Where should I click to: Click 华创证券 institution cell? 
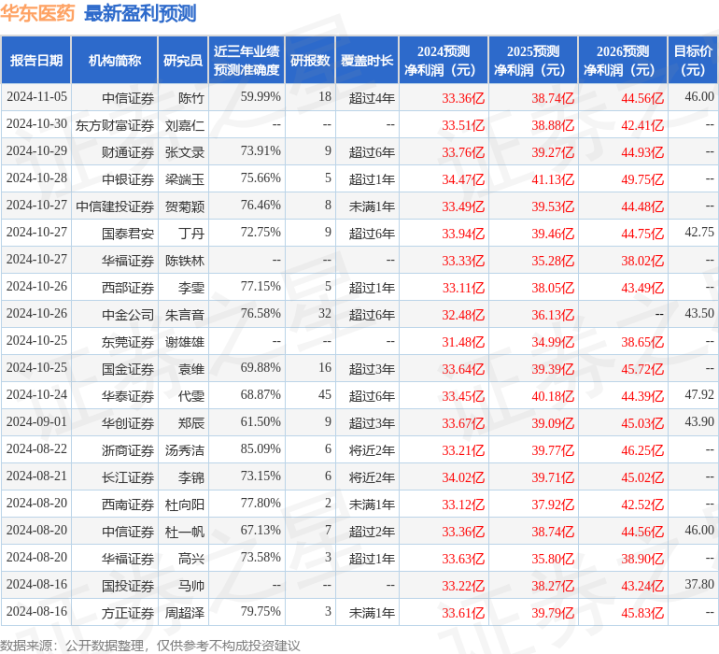point(128,422)
